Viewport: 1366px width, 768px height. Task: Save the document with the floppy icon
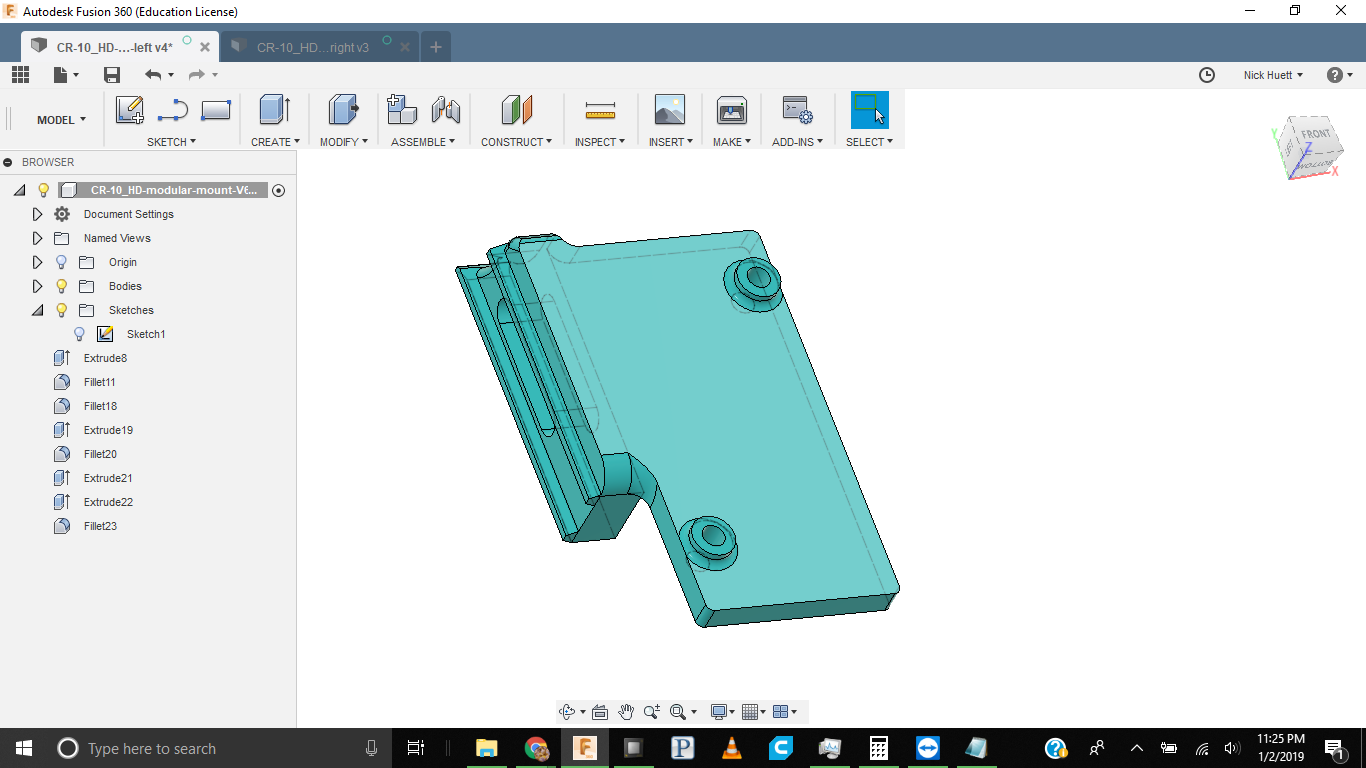(x=112, y=75)
